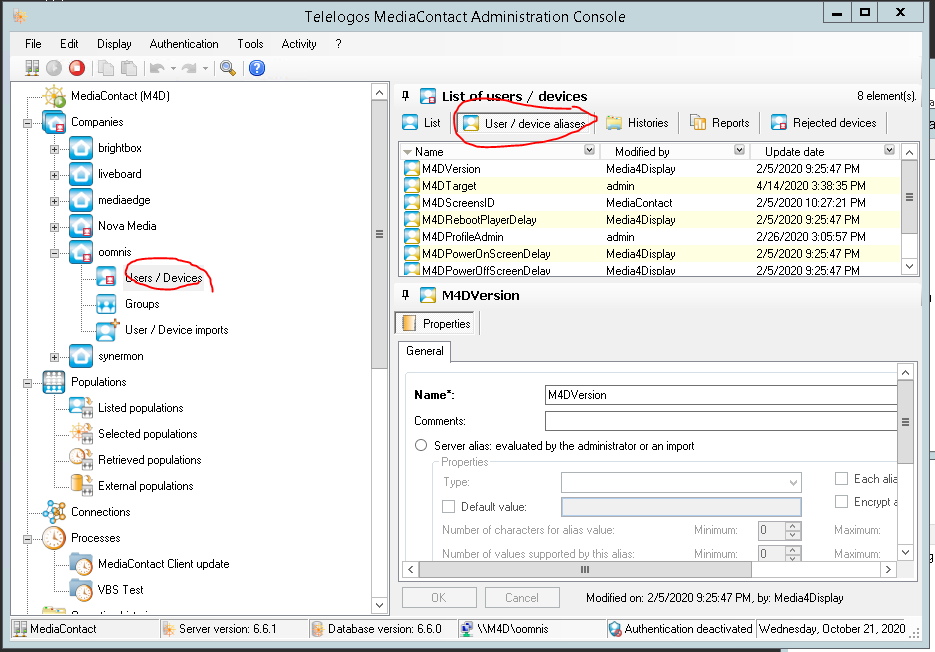Click the Companies node icon
This screenshot has width=935, height=652.
(x=54, y=122)
